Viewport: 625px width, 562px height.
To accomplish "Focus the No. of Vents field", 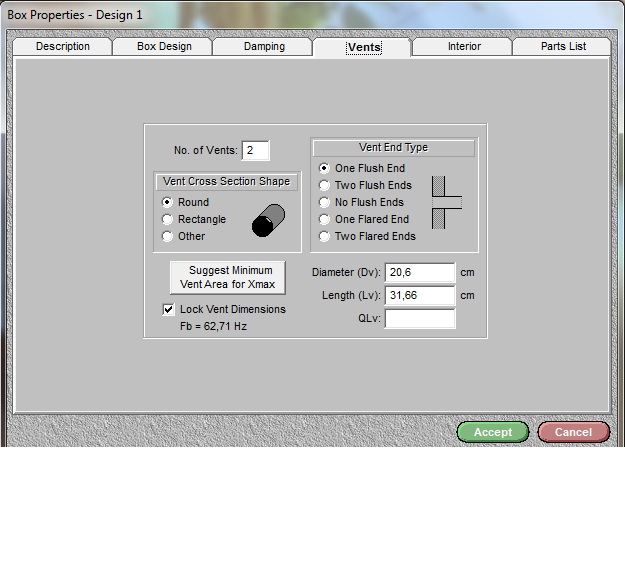I will coord(256,151).
